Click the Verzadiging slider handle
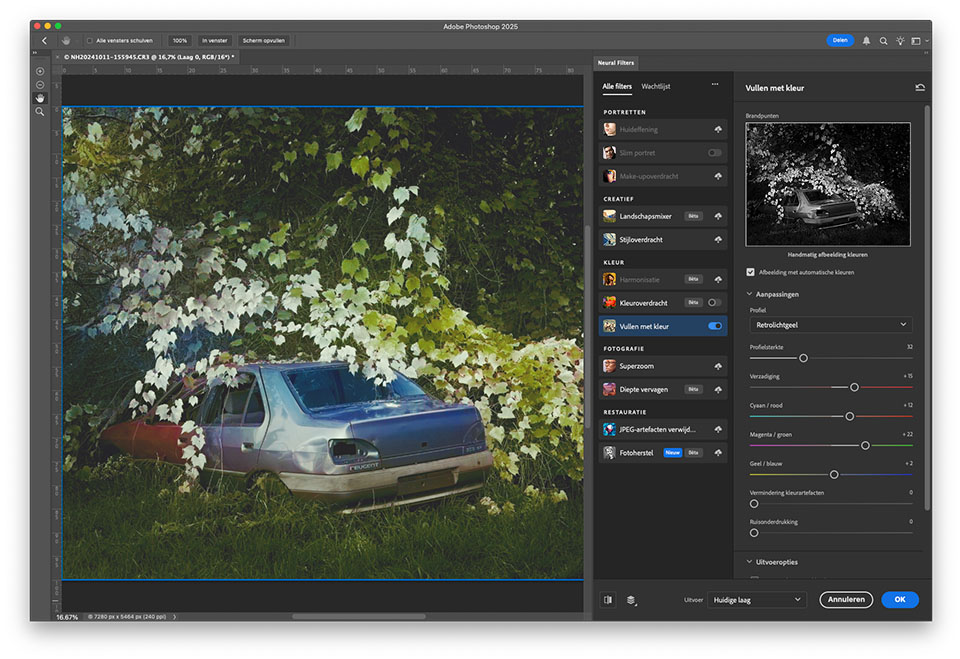This screenshot has width=960, height=659. (854, 387)
